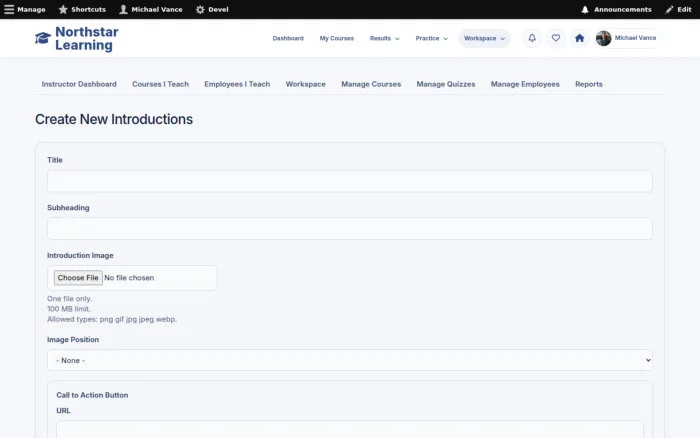This screenshot has width=700, height=438.
Task: Click the '100 MB limit.' text
Action: pos(69,309)
